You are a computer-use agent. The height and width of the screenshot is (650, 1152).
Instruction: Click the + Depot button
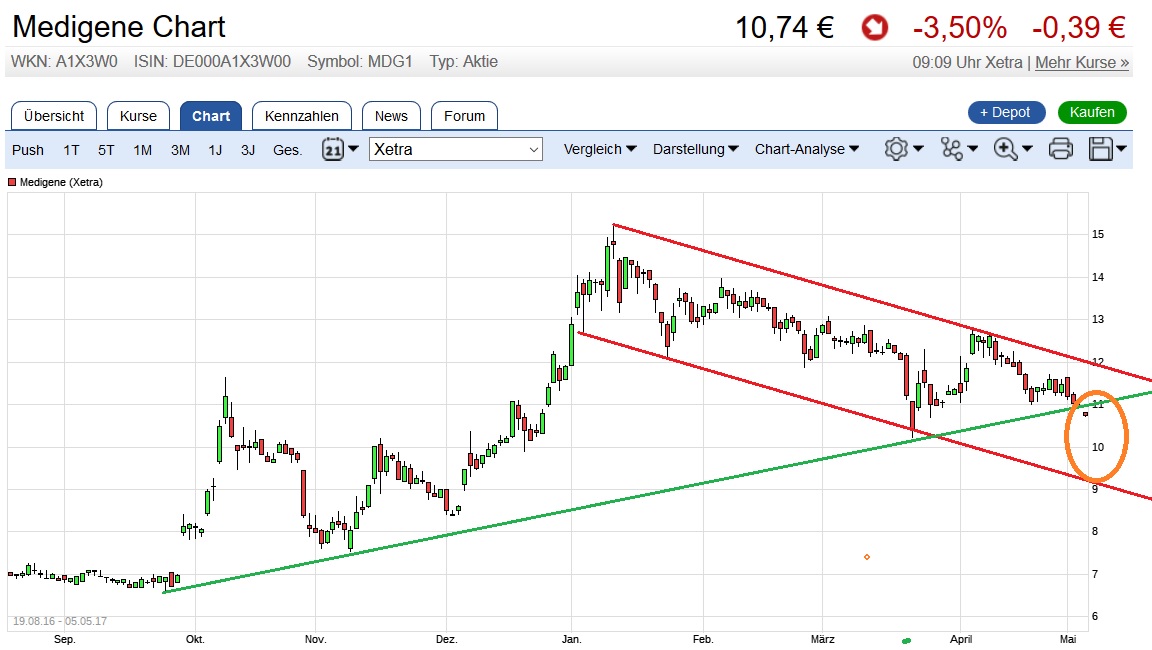point(1007,112)
